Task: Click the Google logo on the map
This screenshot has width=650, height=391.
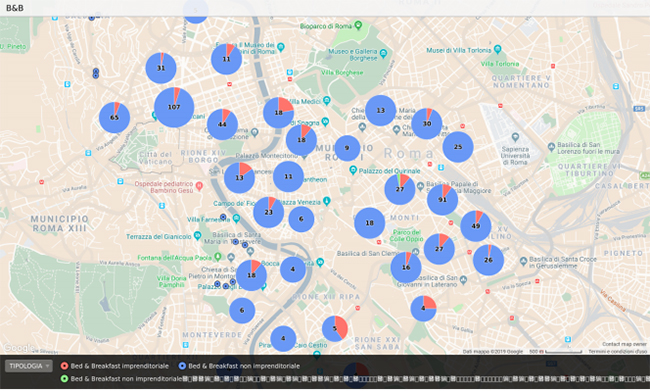Action: point(19,347)
